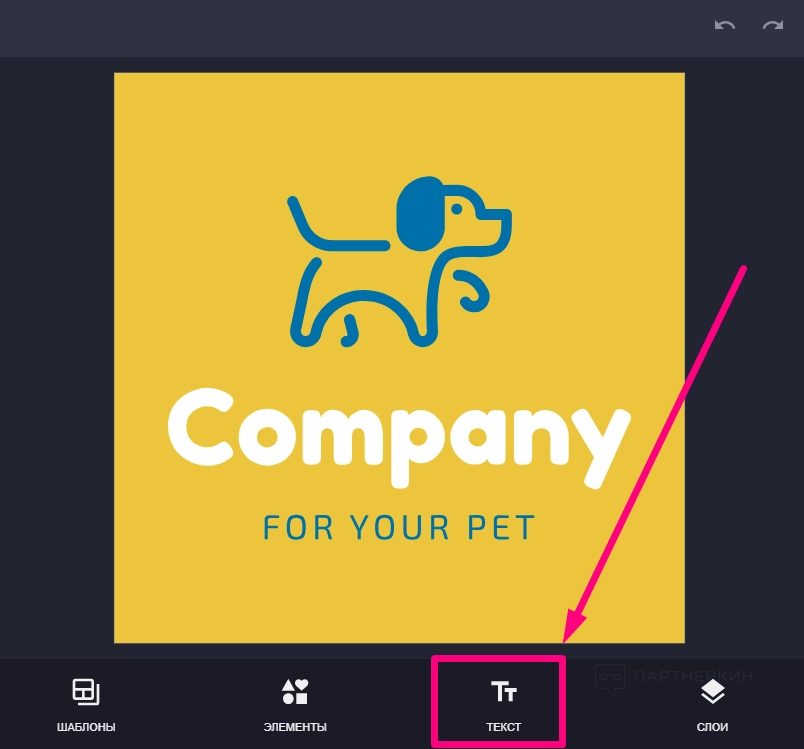
Task: Open the Шаблоны templates icon
Action: (86, 692)
